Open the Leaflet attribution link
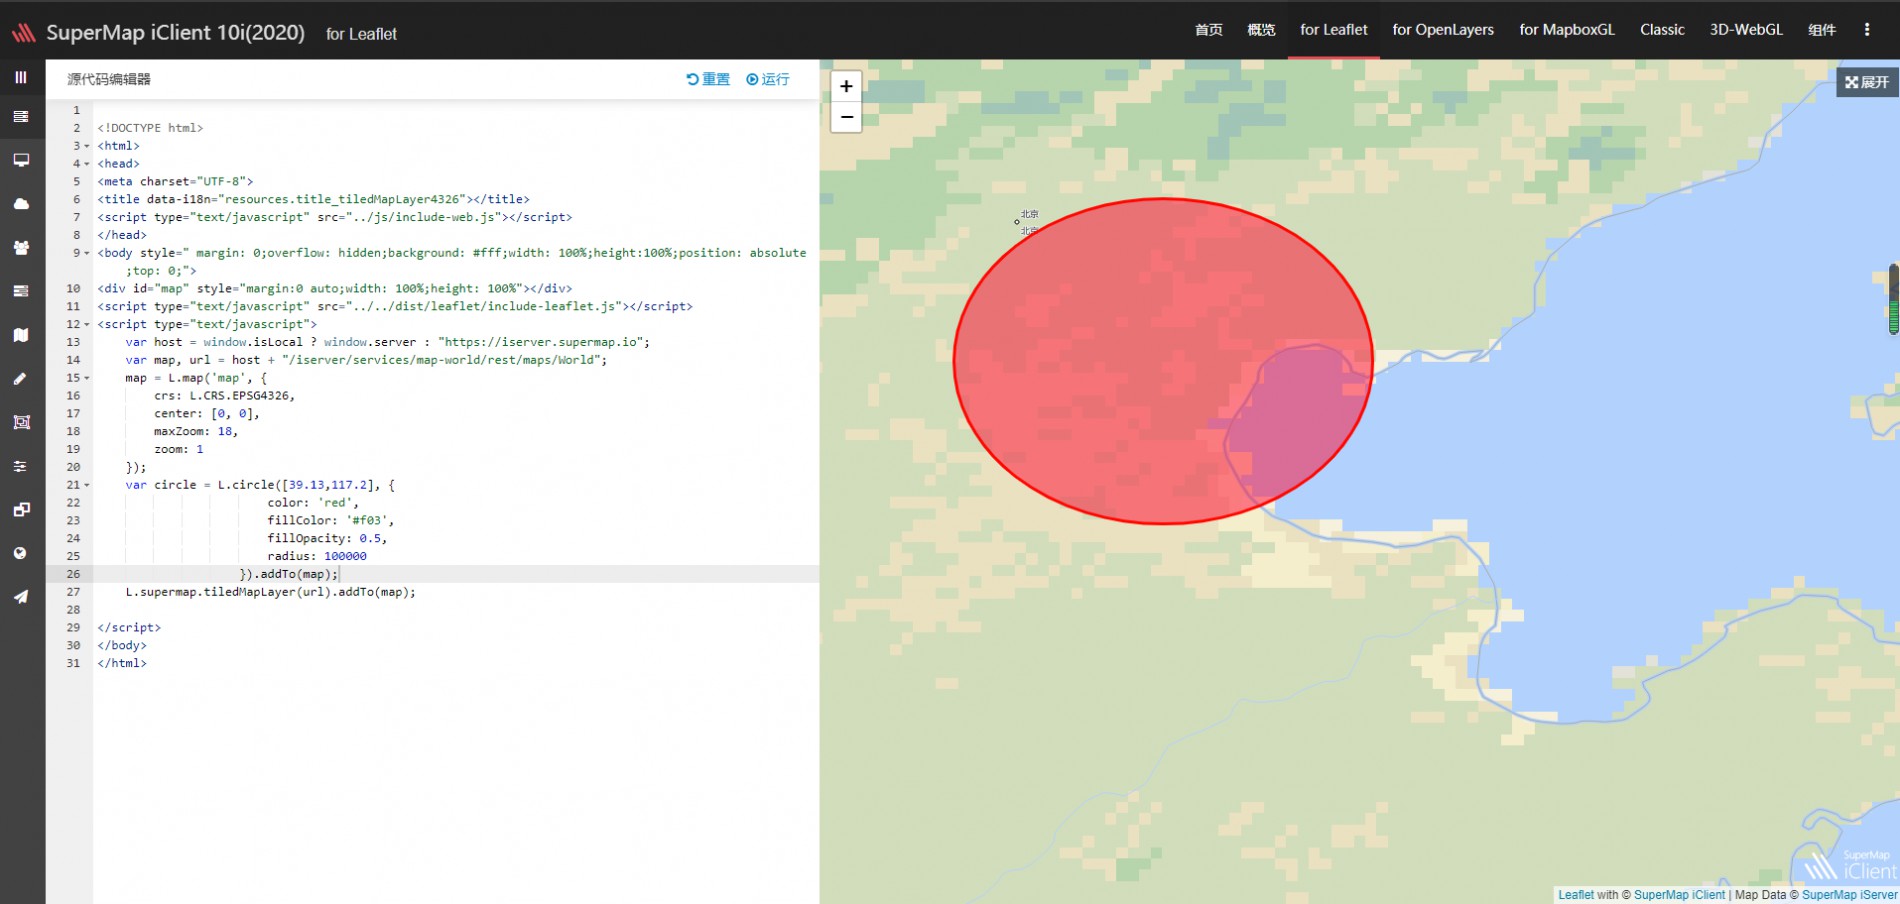Screen dimensions: 1900x904 (1576, 895)
